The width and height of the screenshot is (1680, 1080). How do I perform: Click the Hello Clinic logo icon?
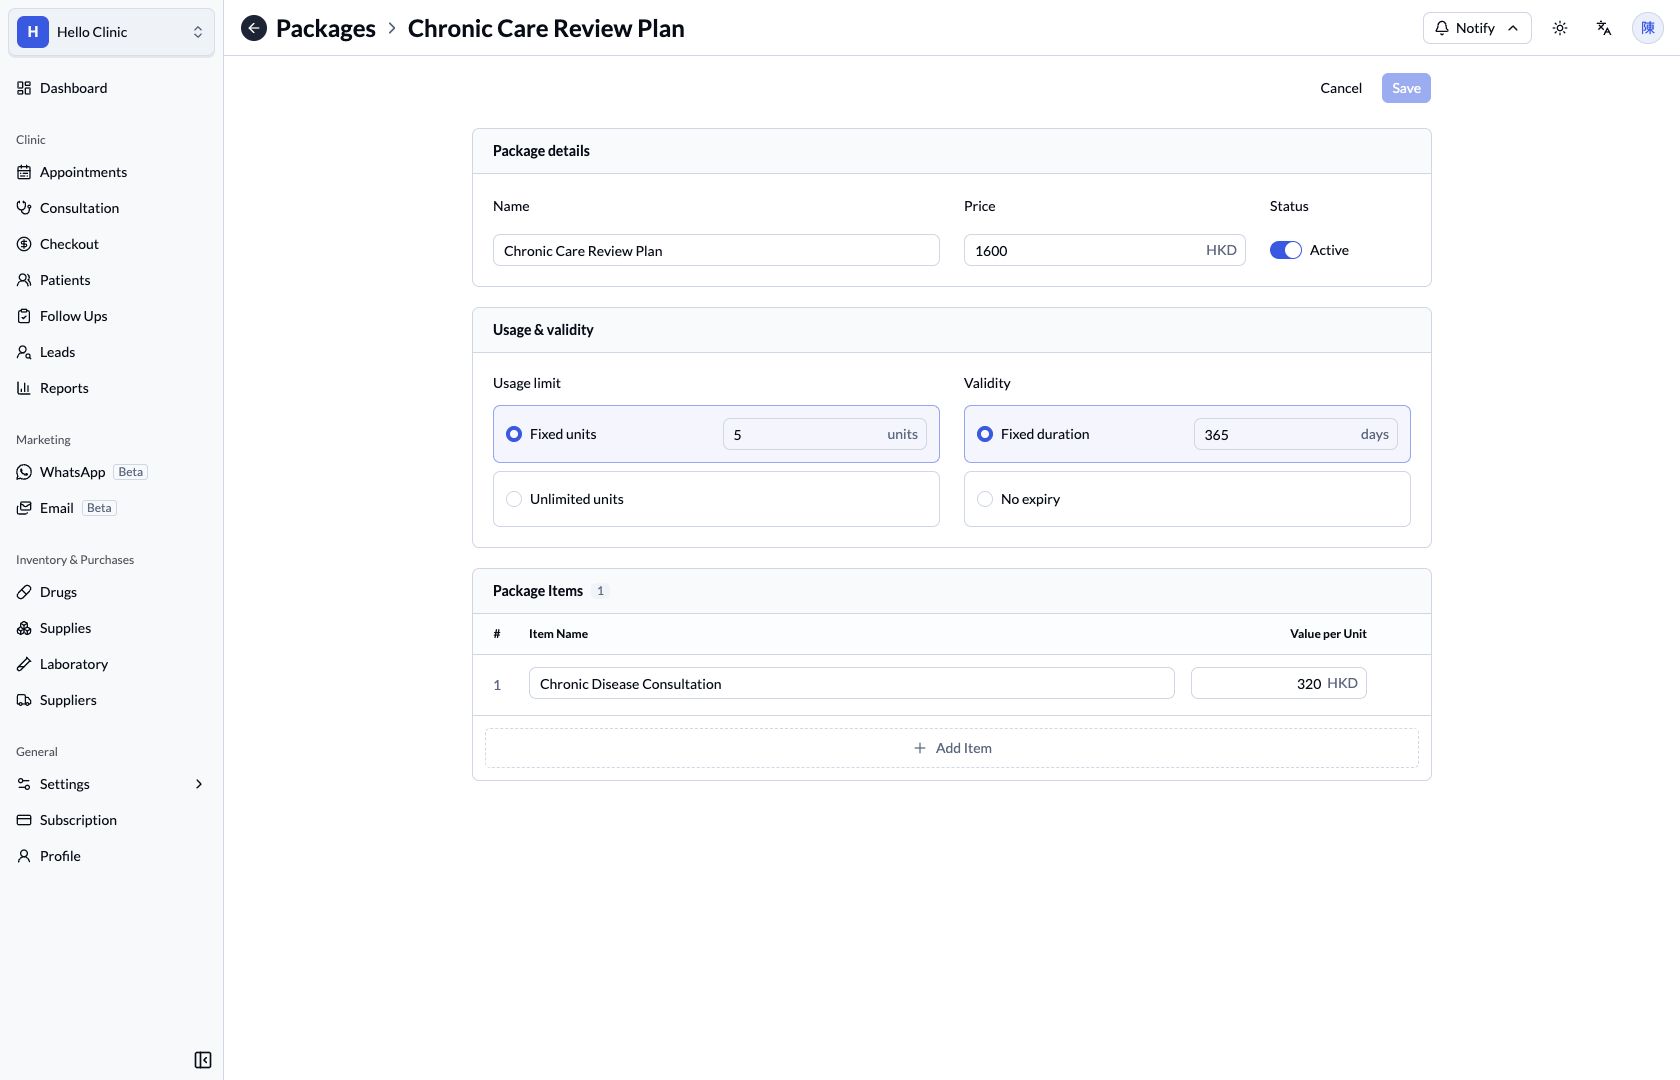pyautogui.click(x=33, y=32)
